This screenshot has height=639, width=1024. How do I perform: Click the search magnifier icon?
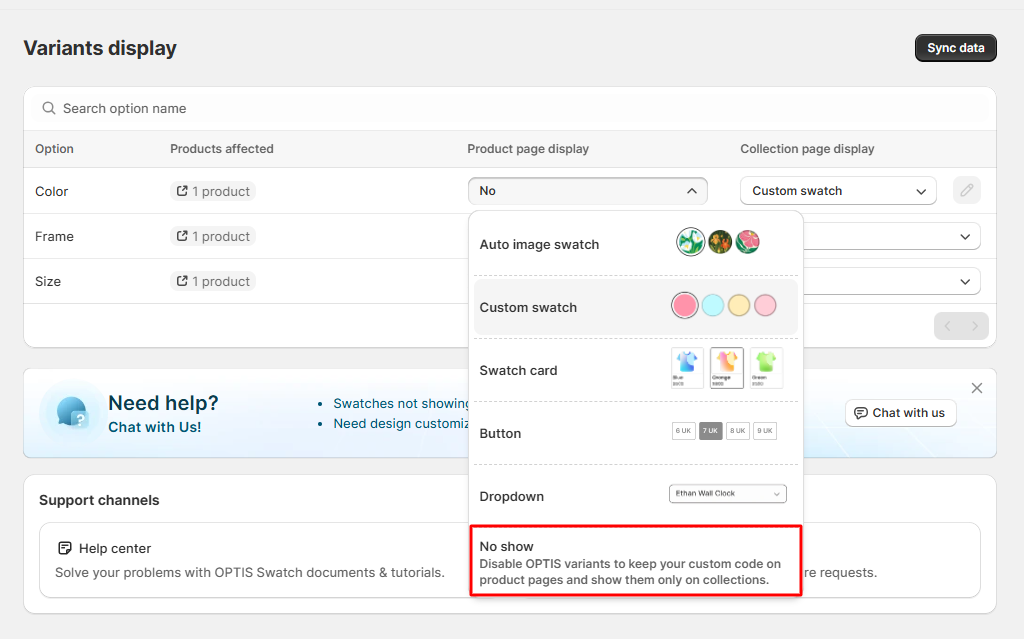point(49,108)
